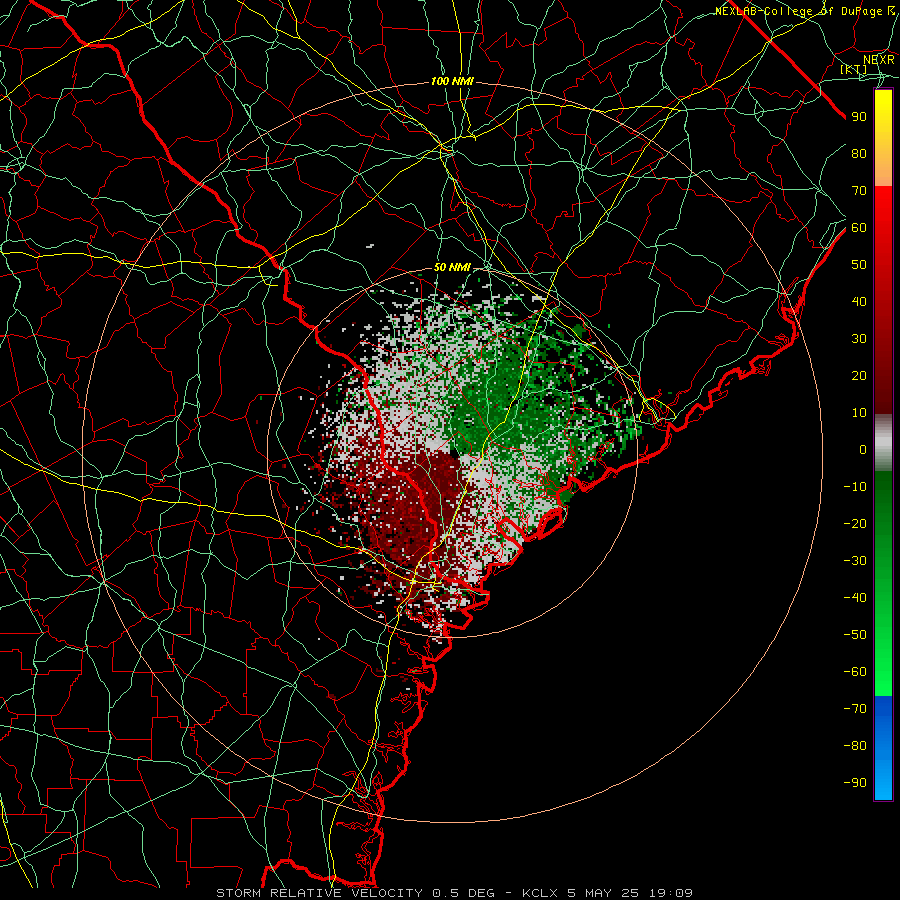Click the 0 value on velocity scale
Screen dimensions: 900x900
(863, 450)
